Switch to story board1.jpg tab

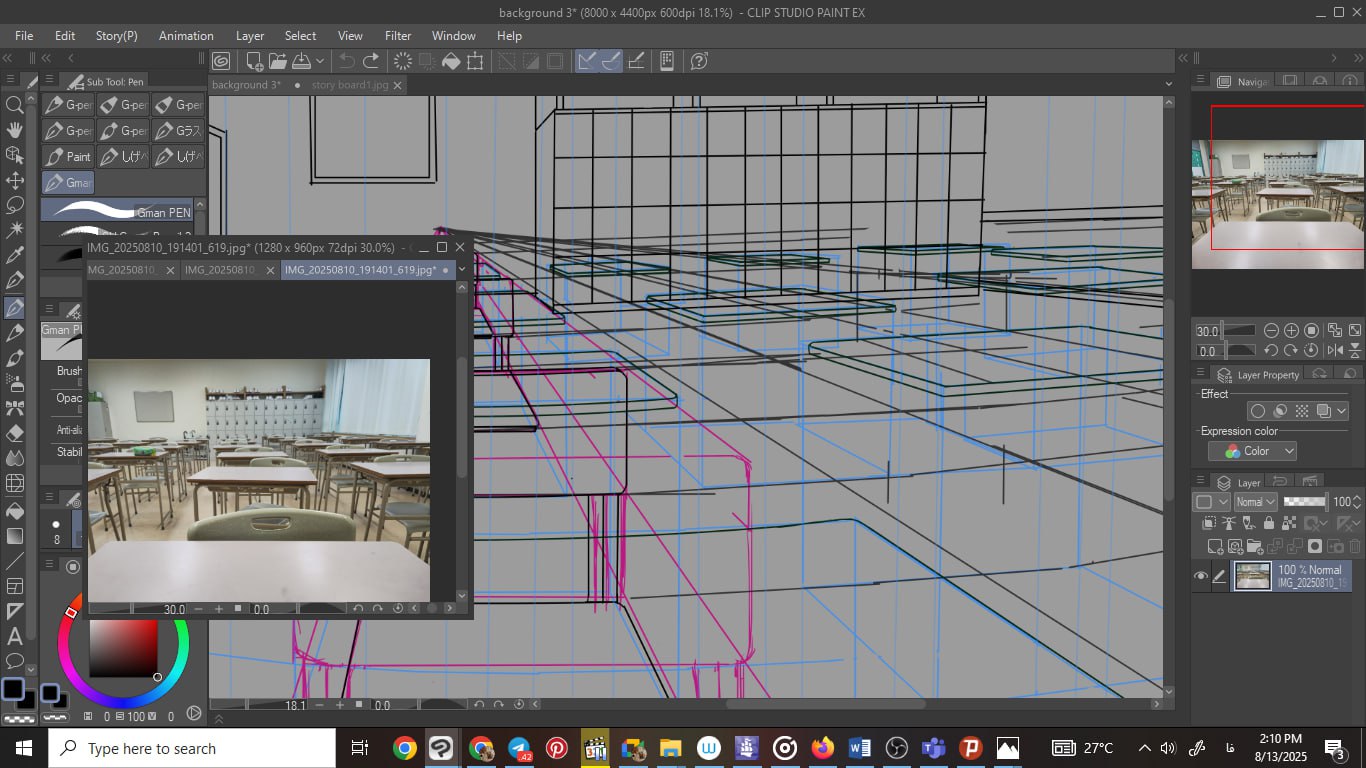pyautogui.click(x=350, y=86)
